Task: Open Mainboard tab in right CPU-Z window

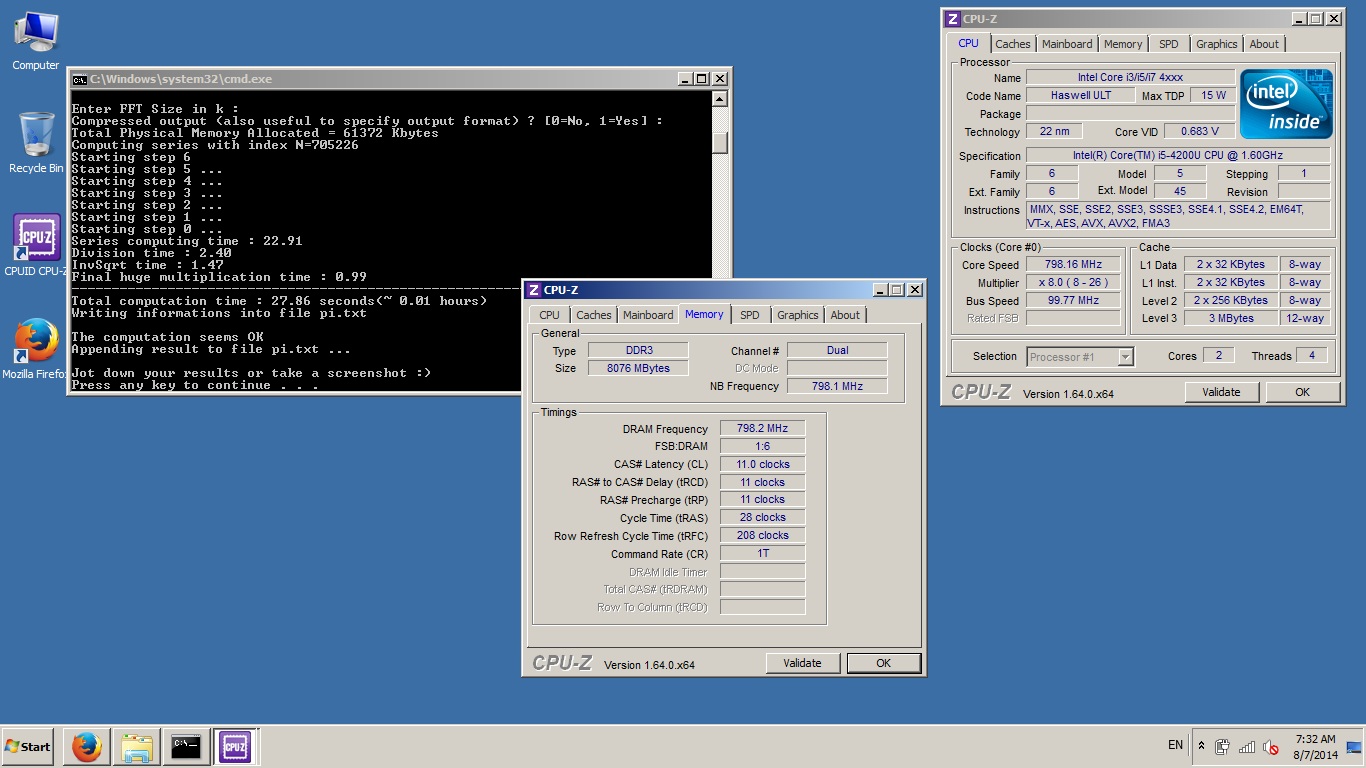Action: tap(1067, 44)
